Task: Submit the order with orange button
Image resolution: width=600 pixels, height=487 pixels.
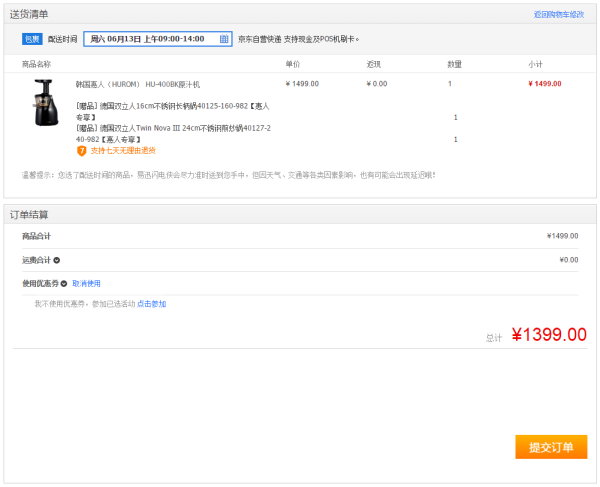Action: [x=551, y=447]
